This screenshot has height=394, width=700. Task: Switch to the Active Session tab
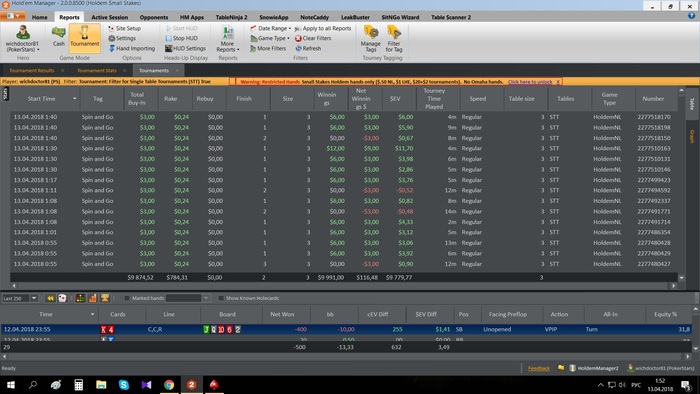click(109, 17)
